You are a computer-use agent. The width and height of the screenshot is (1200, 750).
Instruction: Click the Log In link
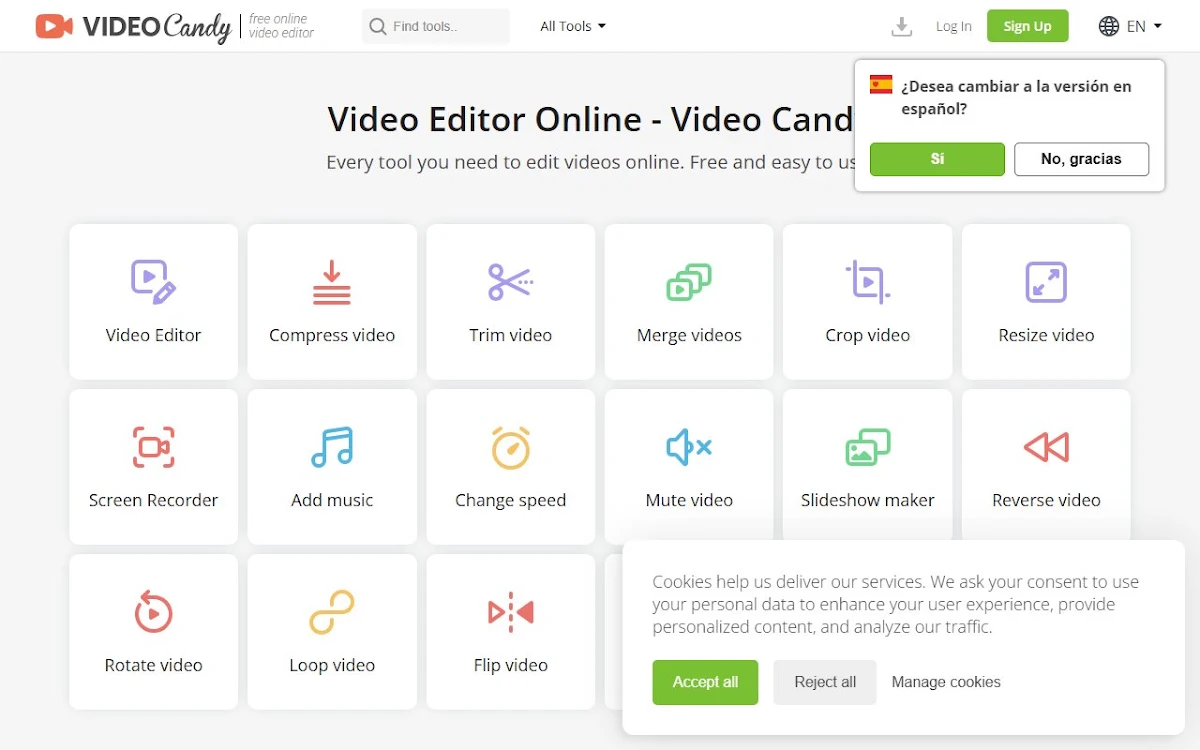[954, 27]
